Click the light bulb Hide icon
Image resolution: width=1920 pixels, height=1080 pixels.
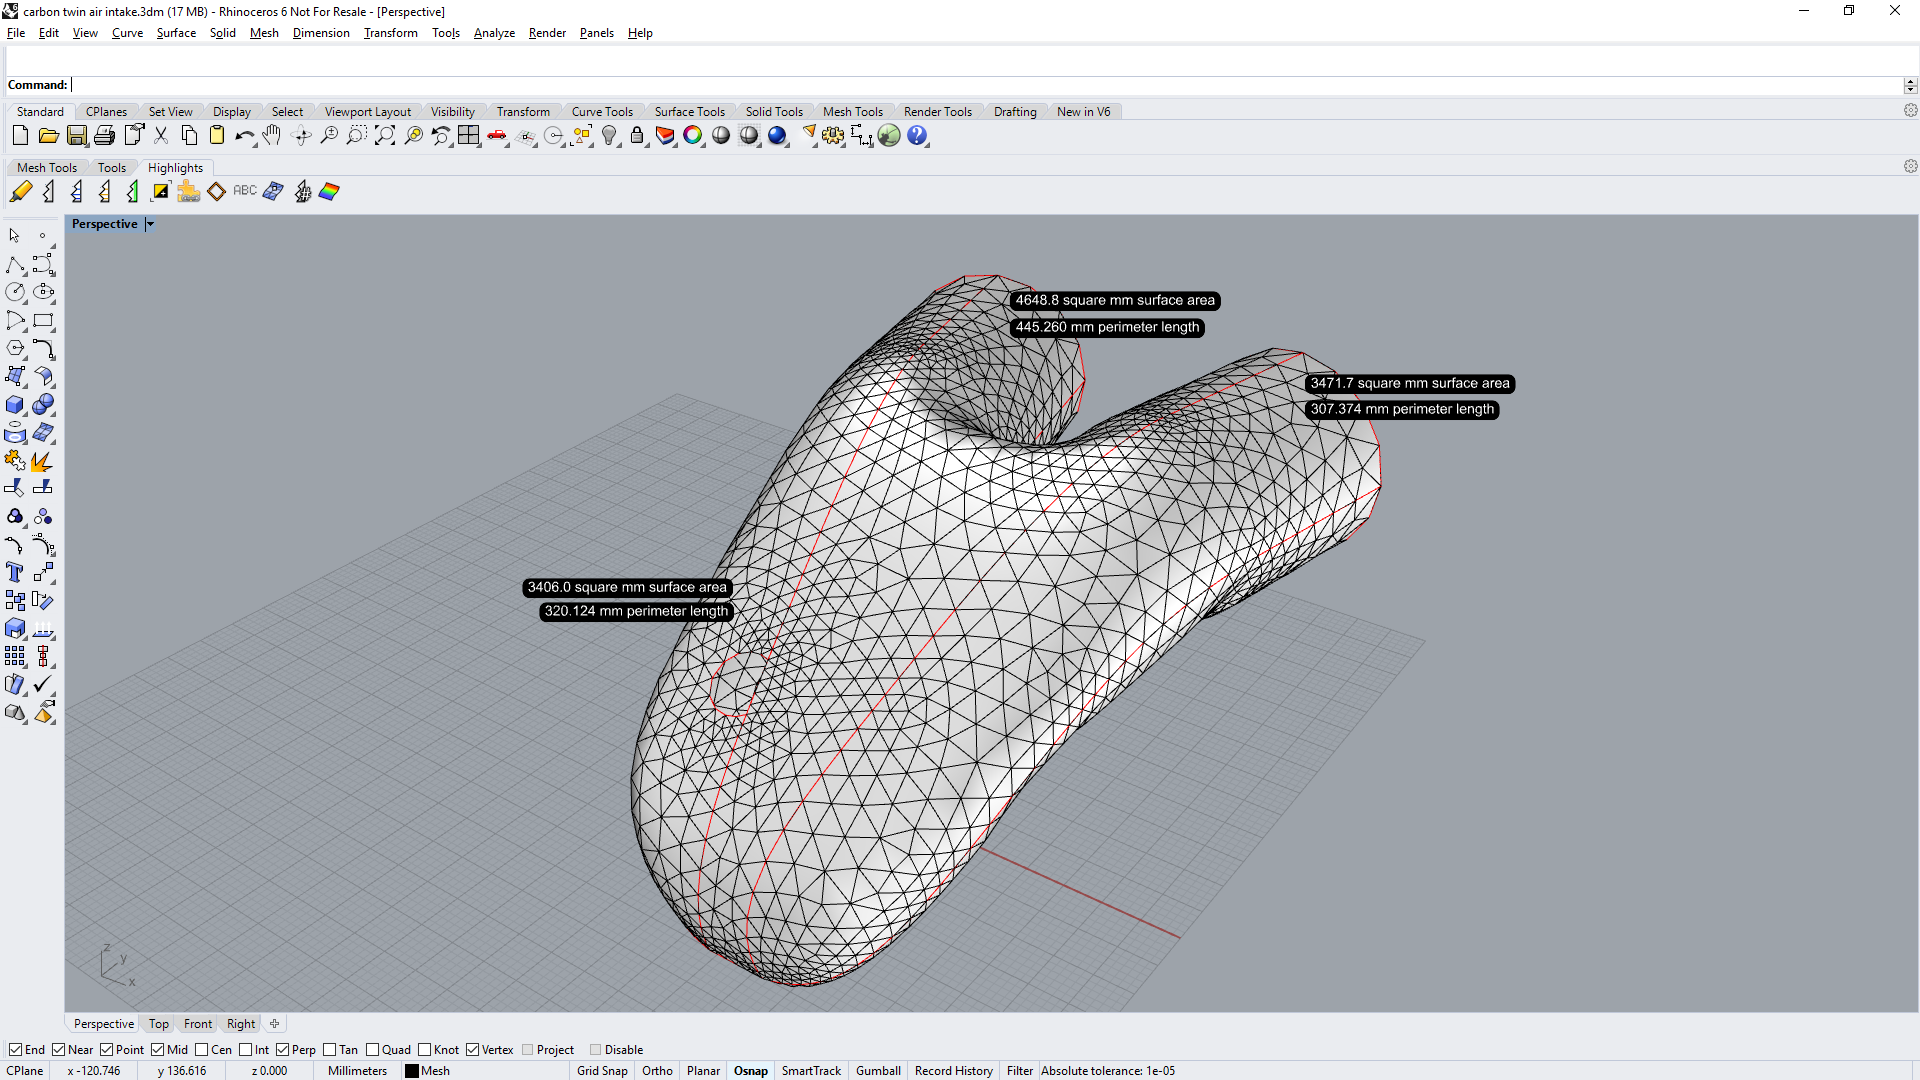click(x=610, y=136)
